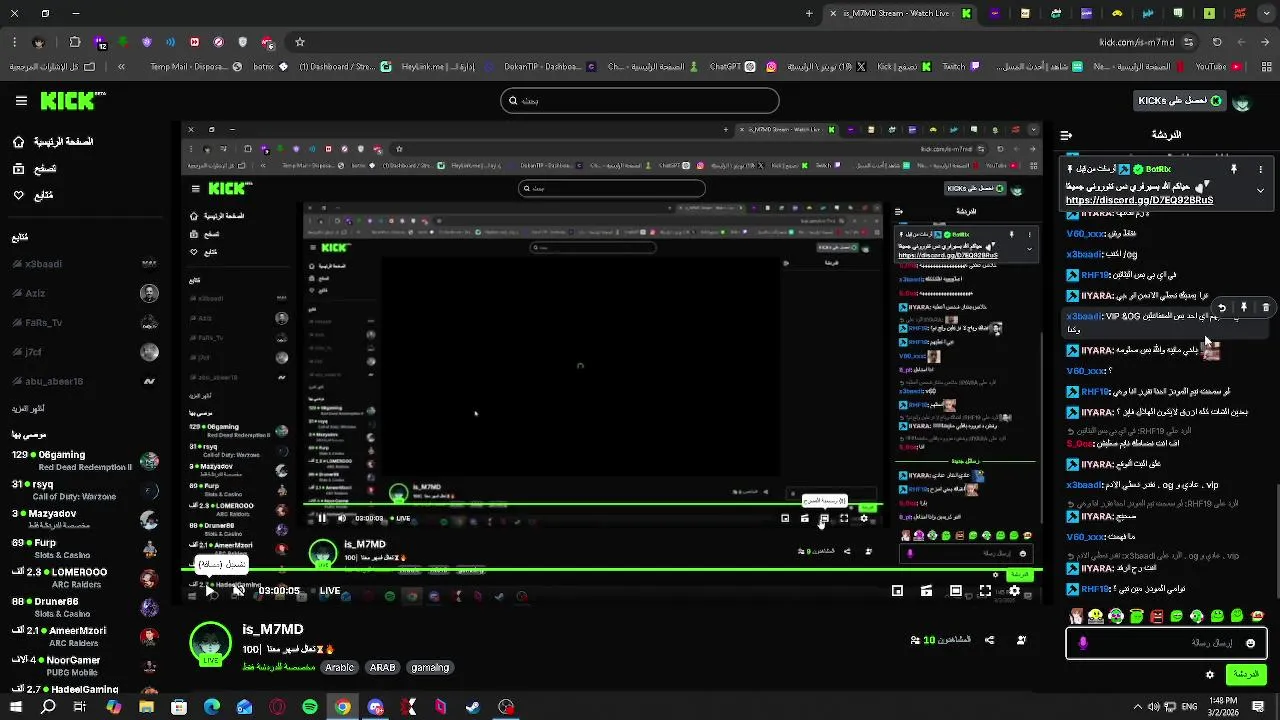This screenshot has width=1280, height=720.
Task: Expand the bookmarks overflow chevron
Action: tap(121, 67)
